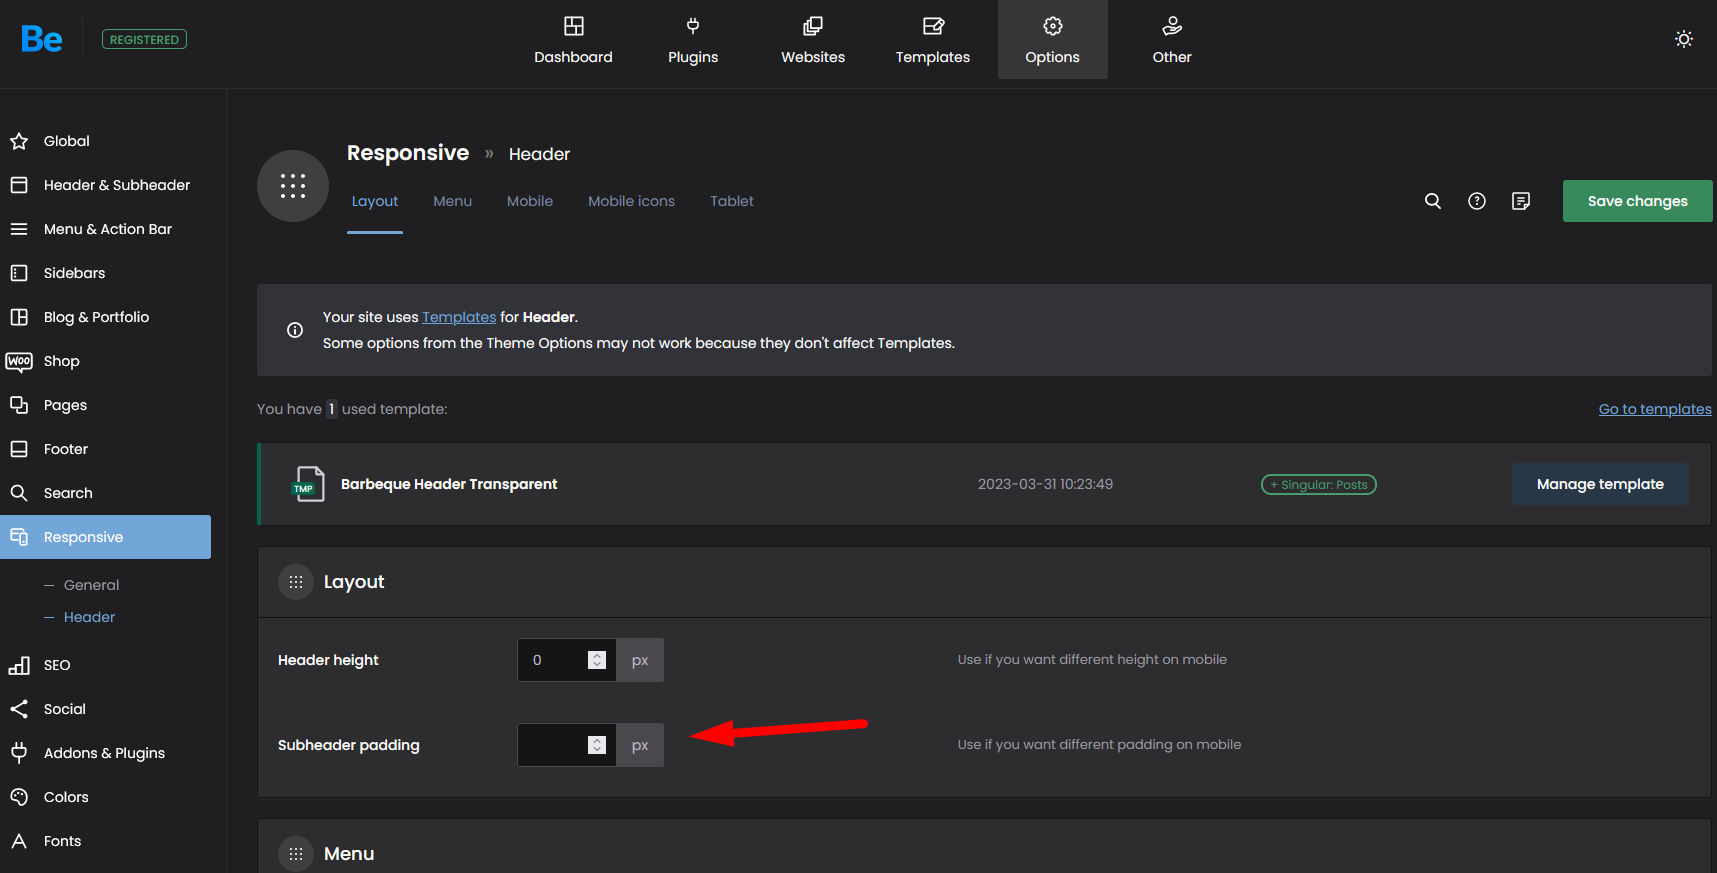Screen dimensions: 1717x873
Task: Open Search section in sidebar
Action: pos(106,493)
